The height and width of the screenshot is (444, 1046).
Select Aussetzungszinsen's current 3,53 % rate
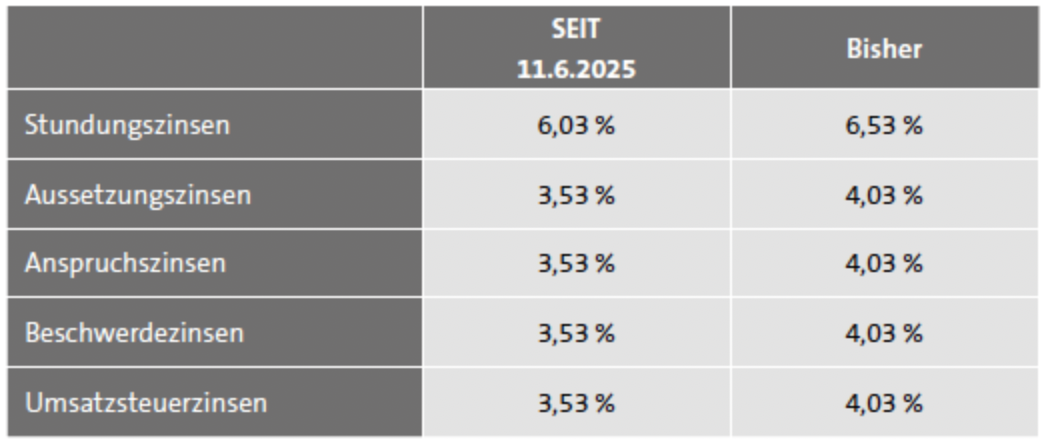click(576, 195)
